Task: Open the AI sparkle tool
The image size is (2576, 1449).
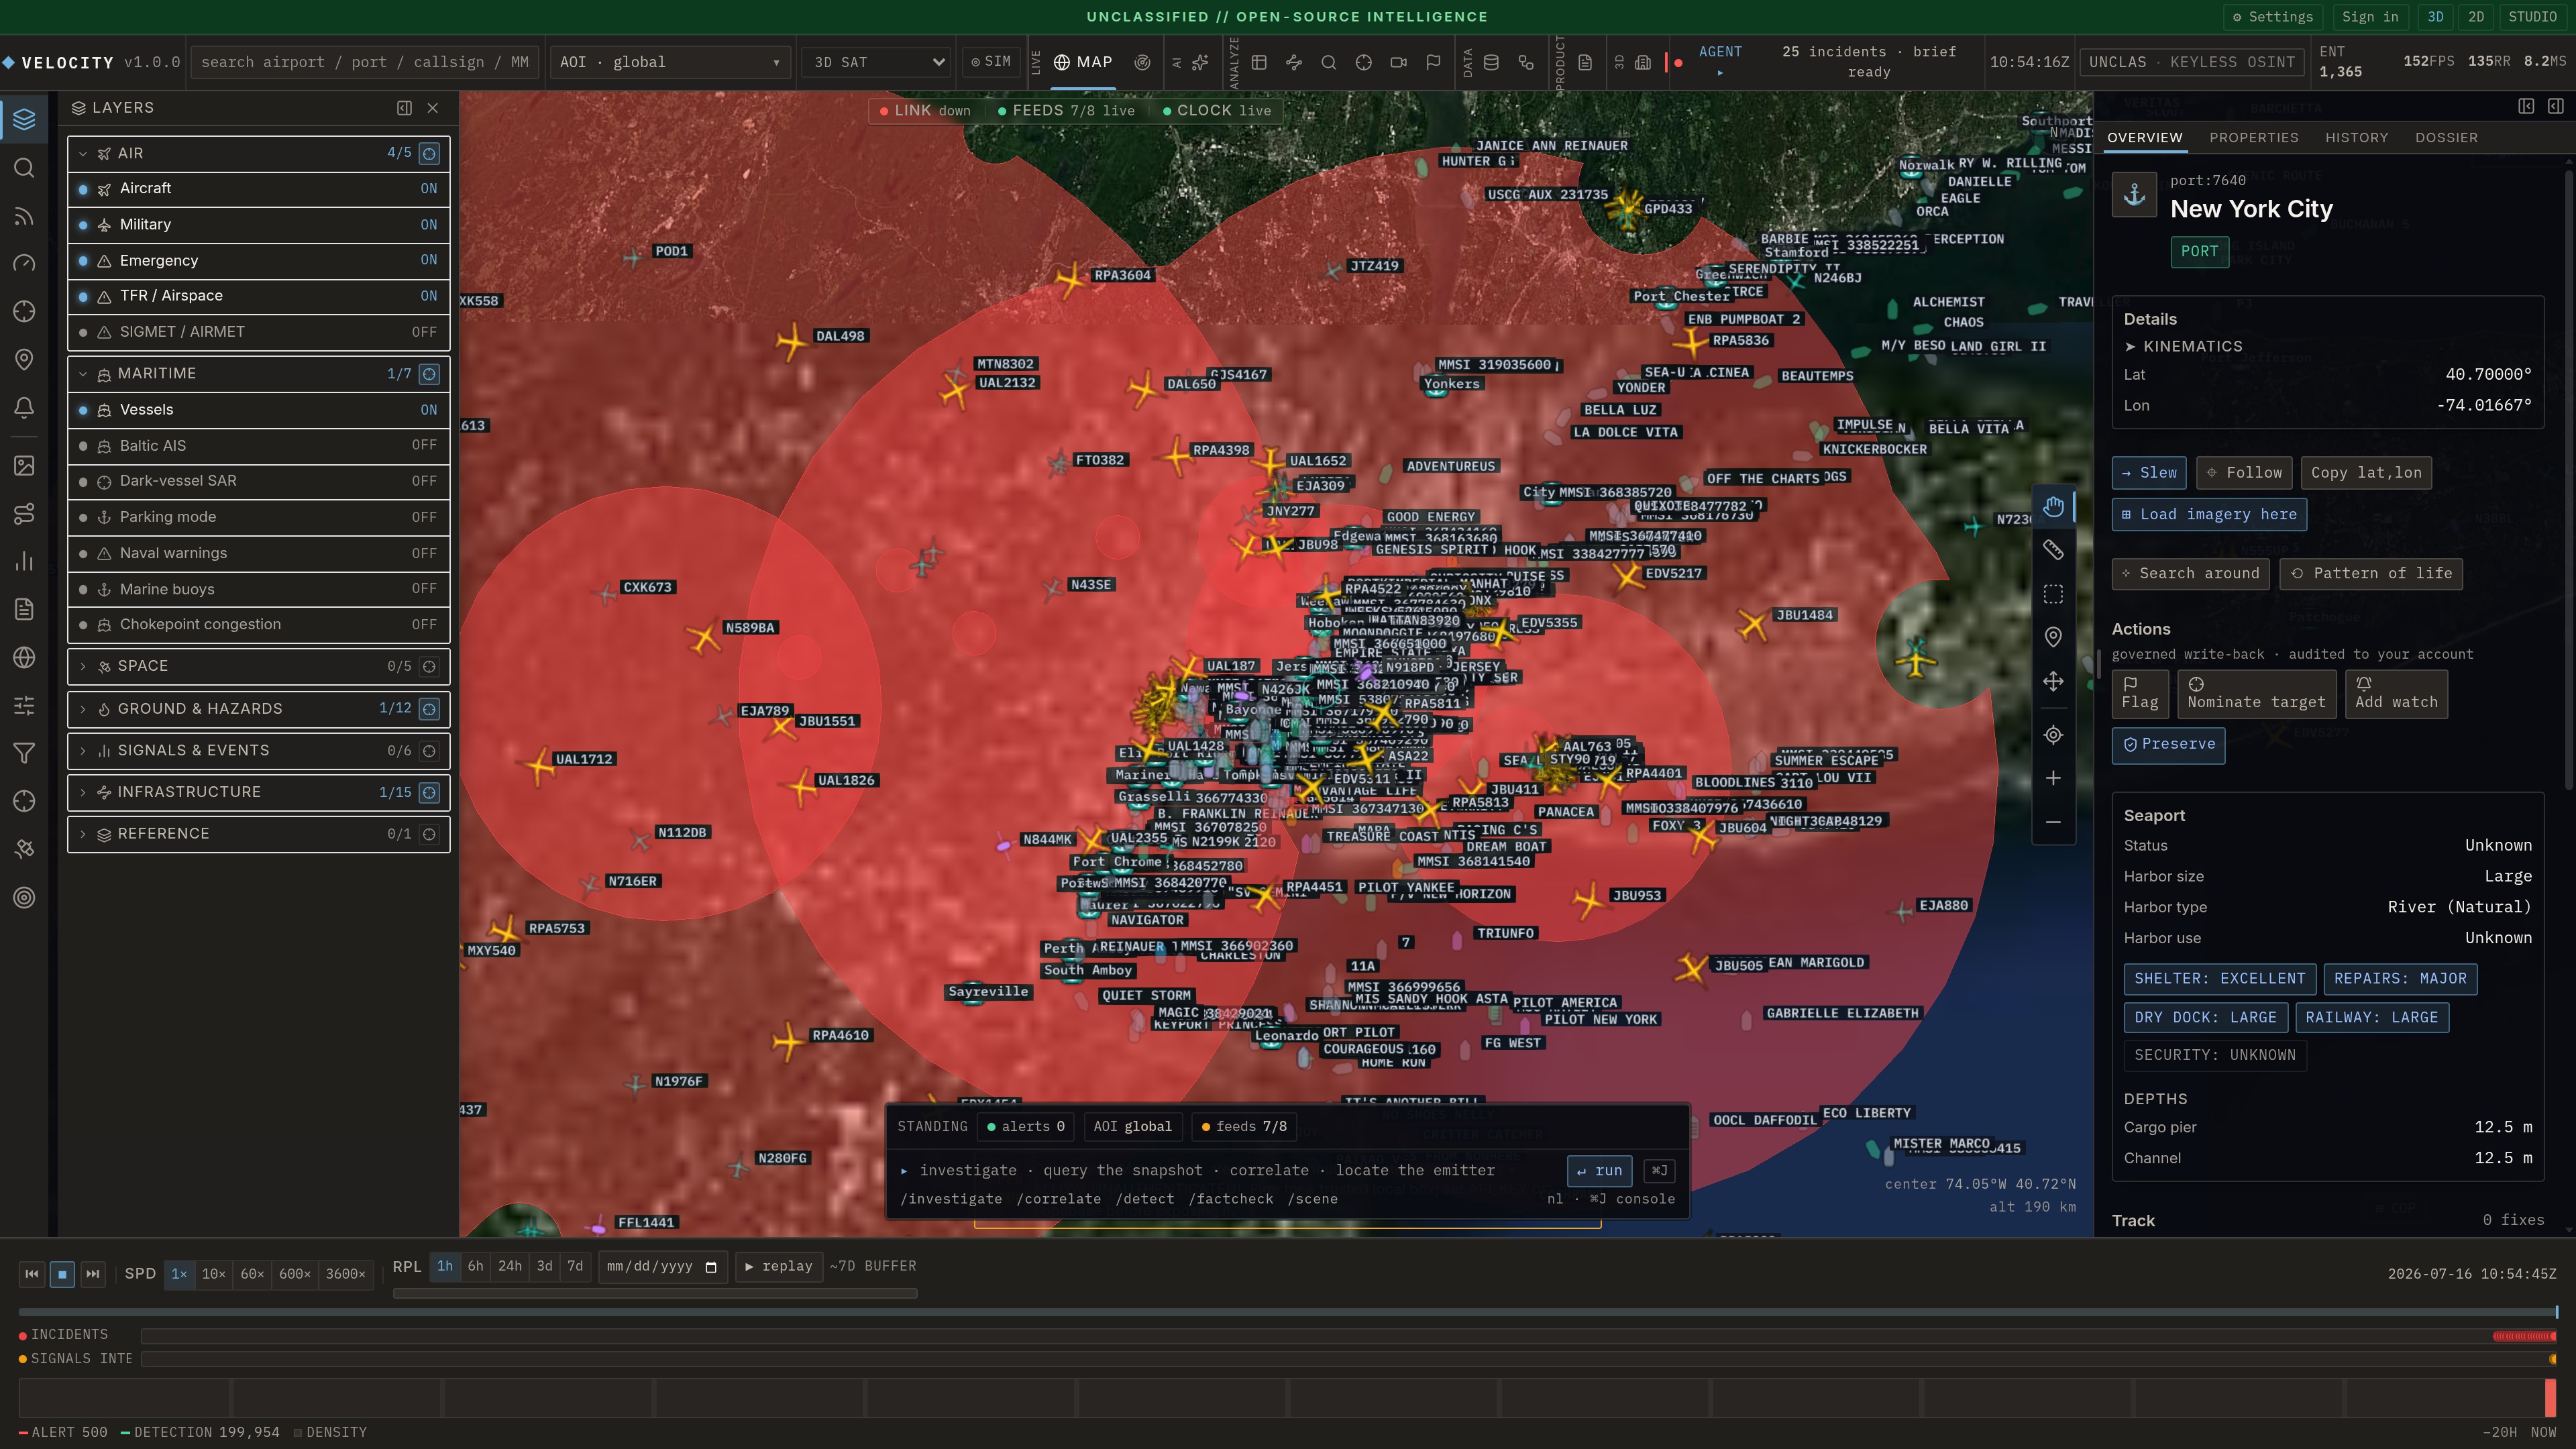Action: pos(1200,62)
